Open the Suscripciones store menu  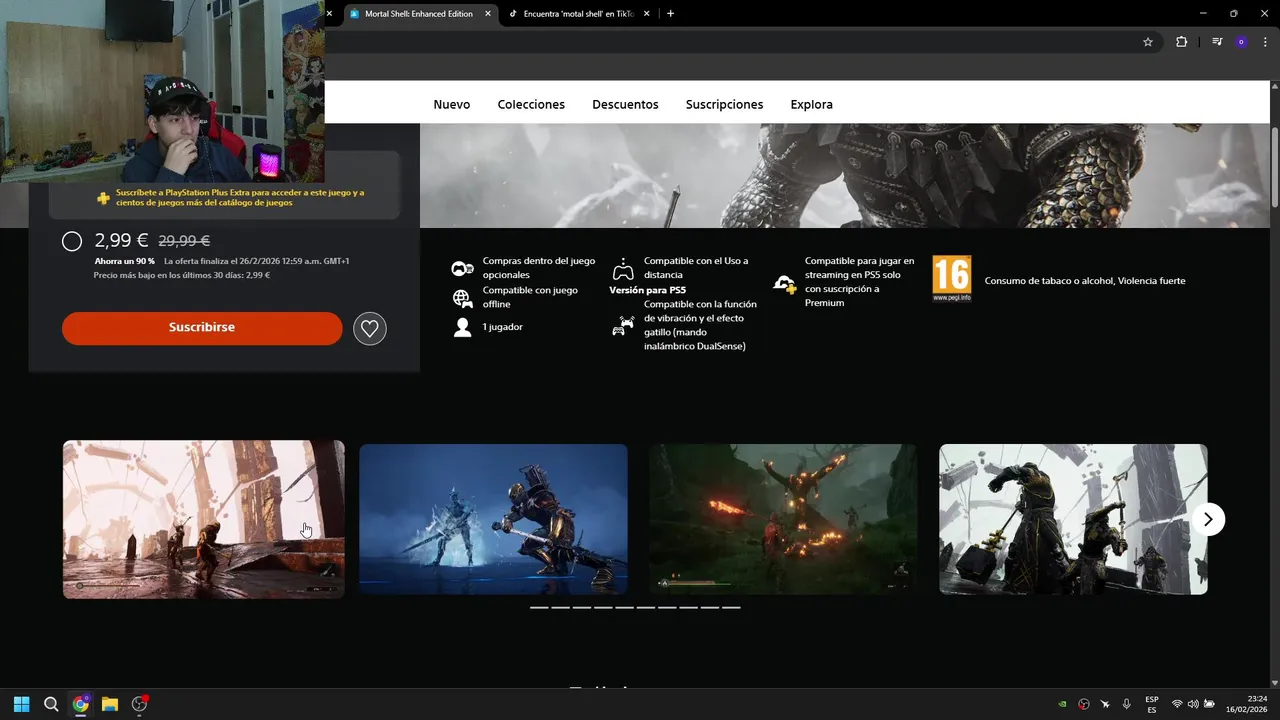coord(724,104)
